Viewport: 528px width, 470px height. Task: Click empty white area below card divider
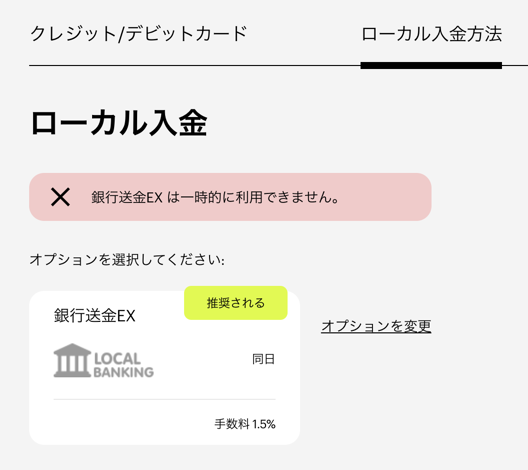(x=128, y=423)
